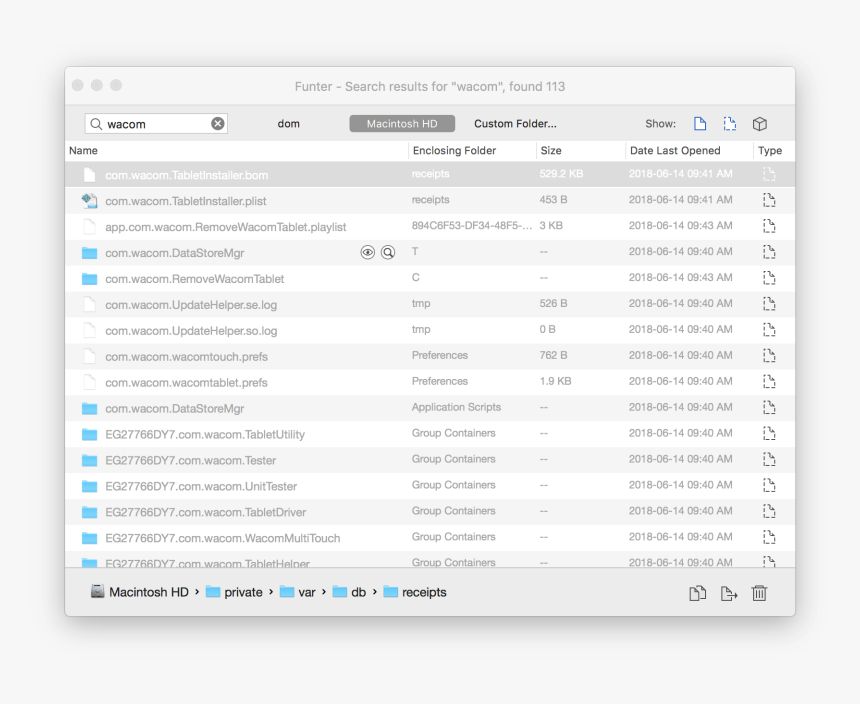Click 894C6F53-DF34-48F5 enclosing folder cell

click(x=472, y=225)
